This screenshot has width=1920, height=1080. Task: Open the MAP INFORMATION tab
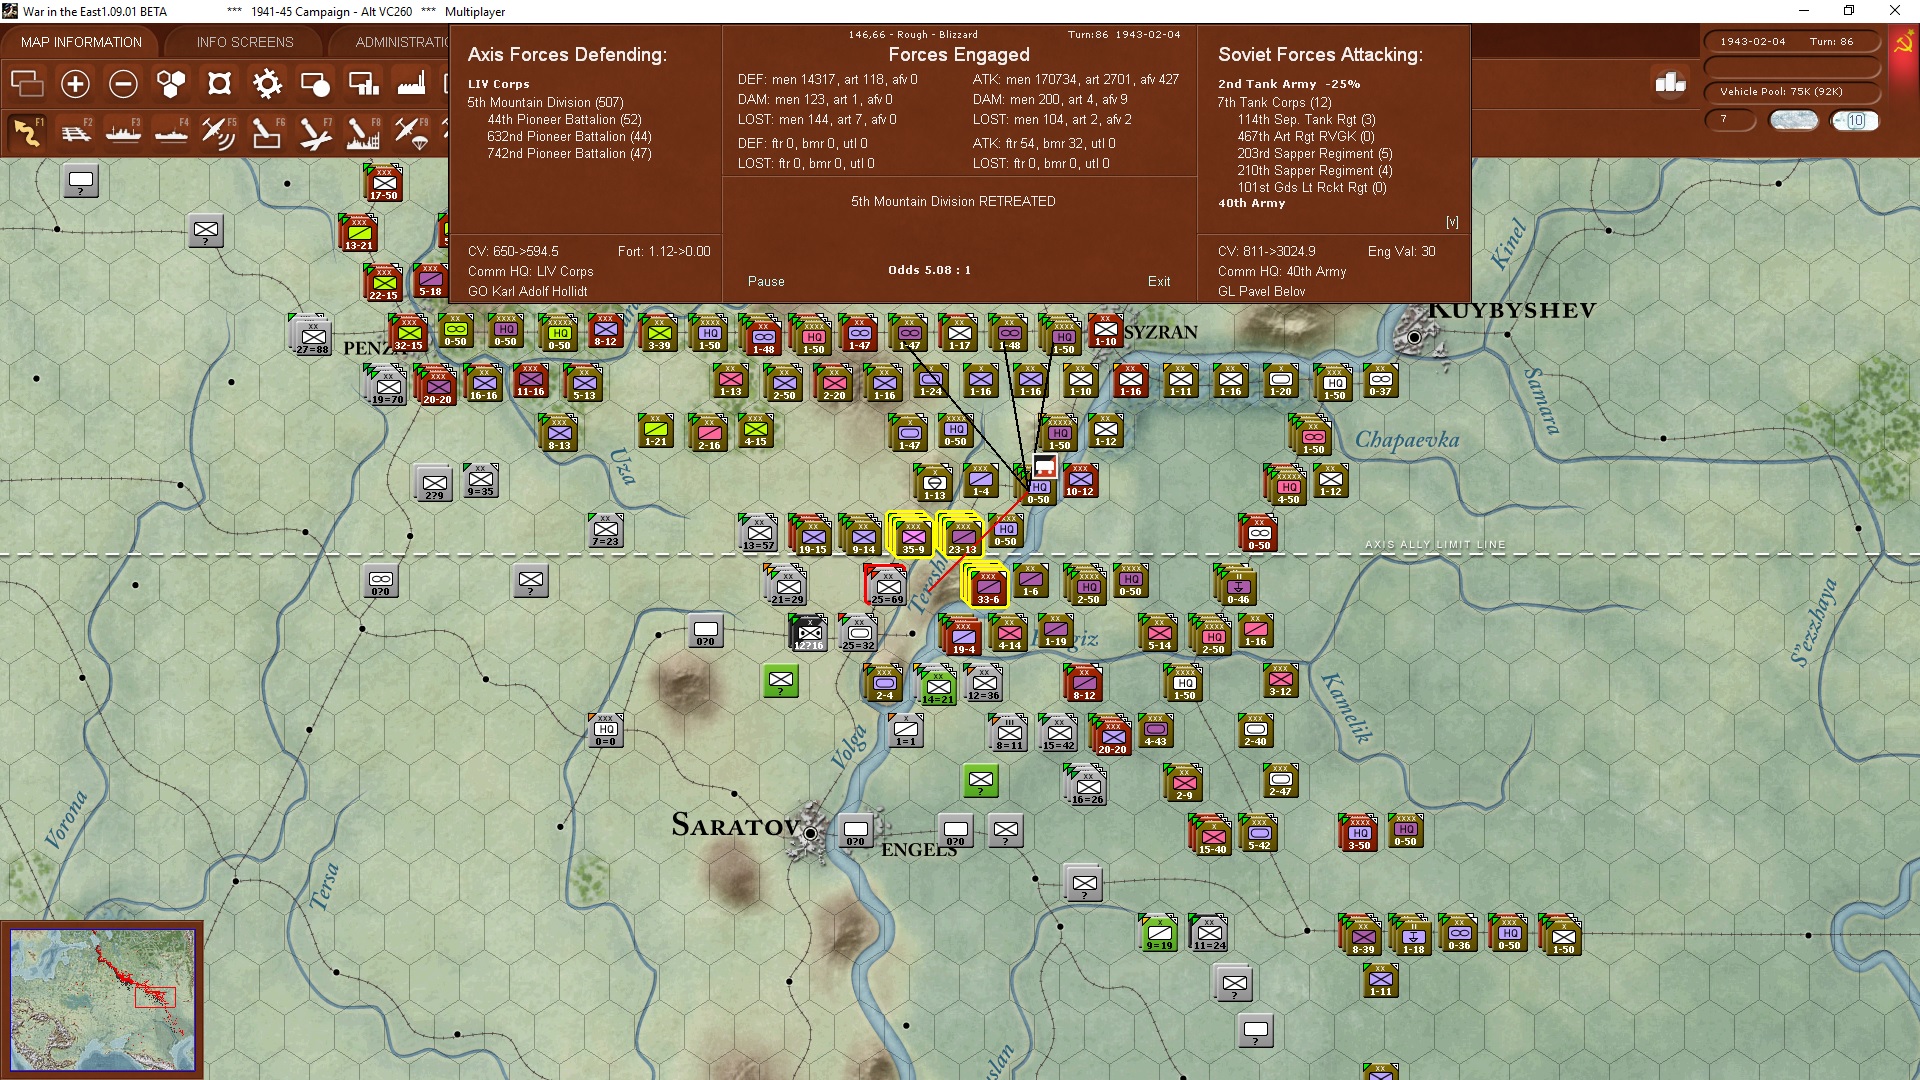coord(81,42)
